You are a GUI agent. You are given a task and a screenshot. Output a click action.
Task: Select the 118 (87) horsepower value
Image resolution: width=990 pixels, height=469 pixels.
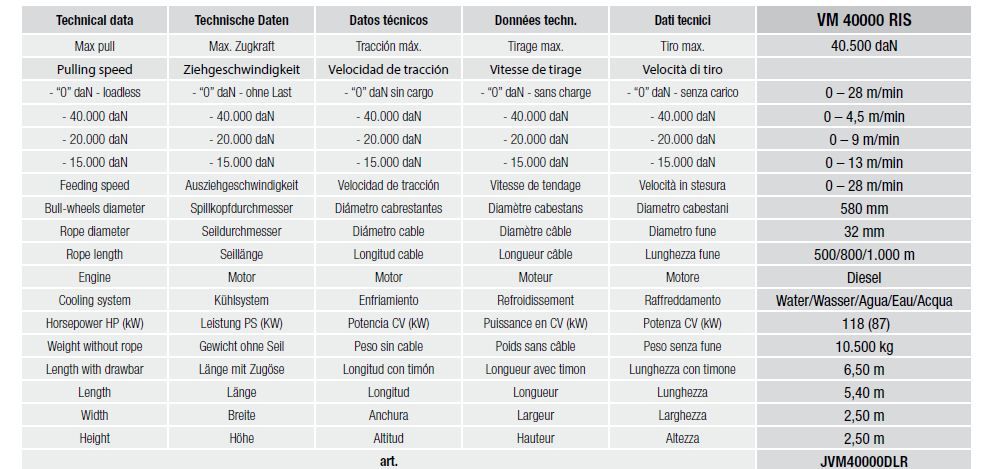(x=864, y=323)
